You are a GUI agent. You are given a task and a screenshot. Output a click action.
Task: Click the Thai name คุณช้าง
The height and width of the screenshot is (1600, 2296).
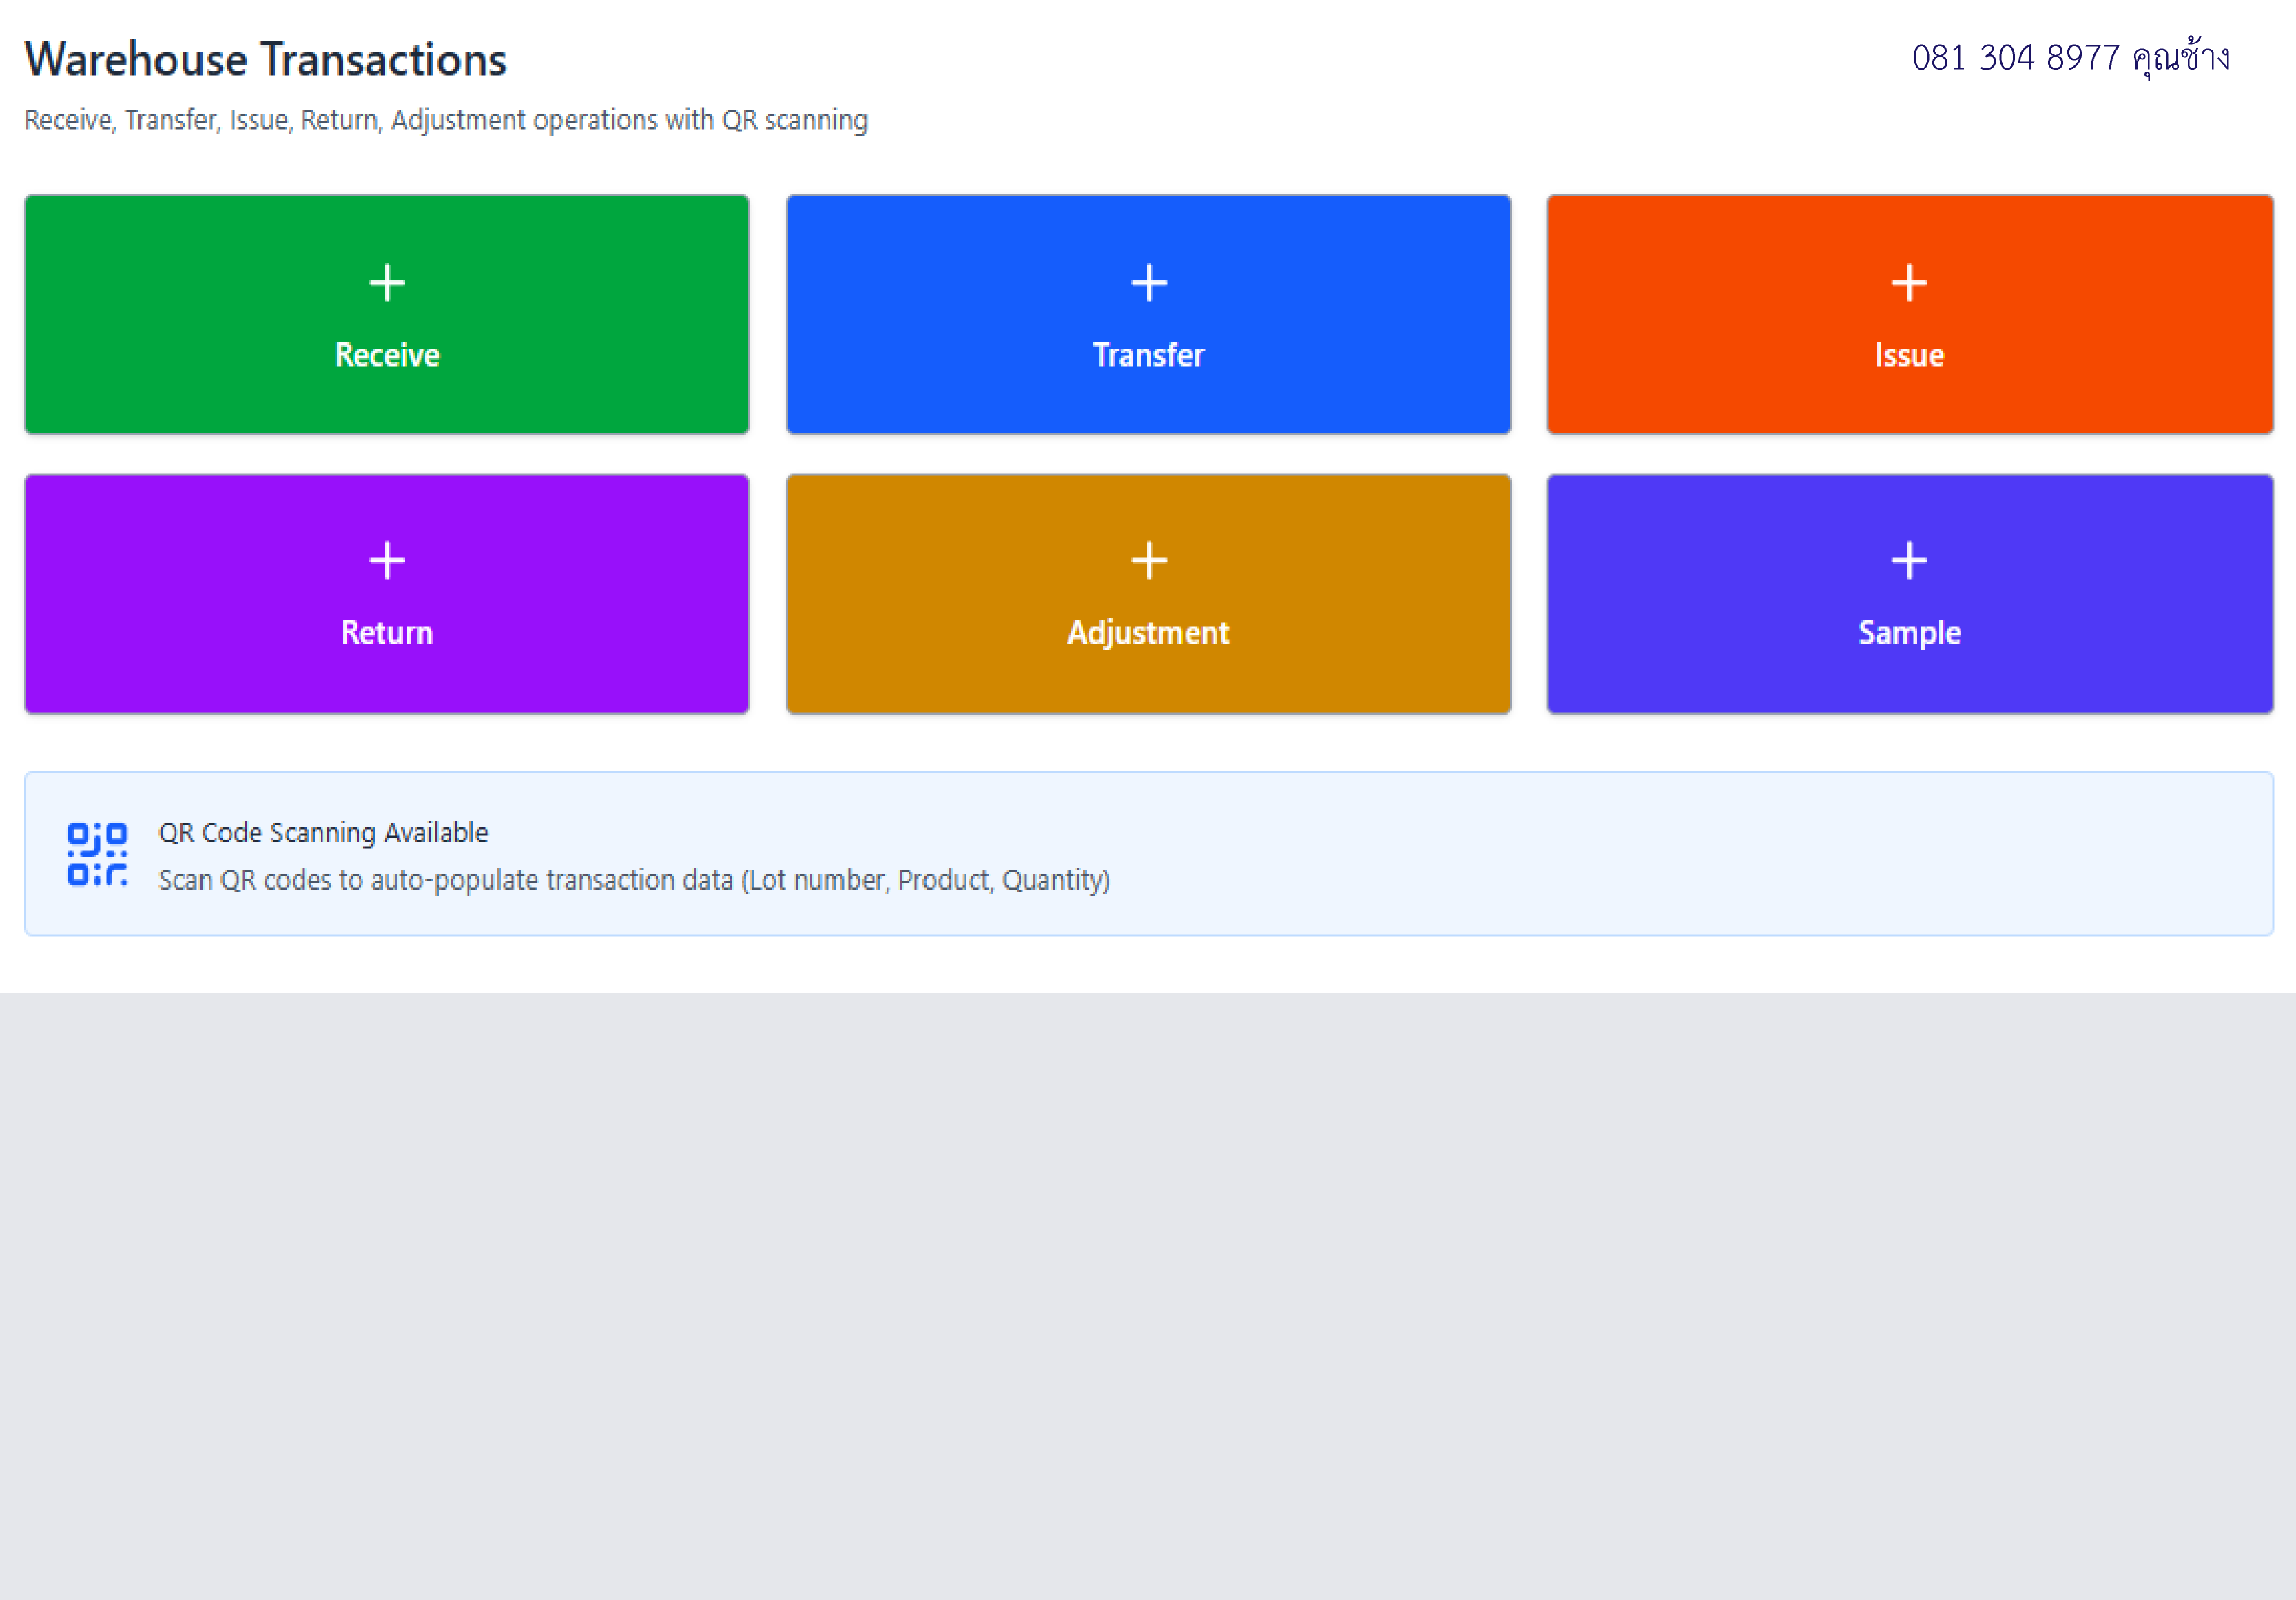[x=2181, y=57]
